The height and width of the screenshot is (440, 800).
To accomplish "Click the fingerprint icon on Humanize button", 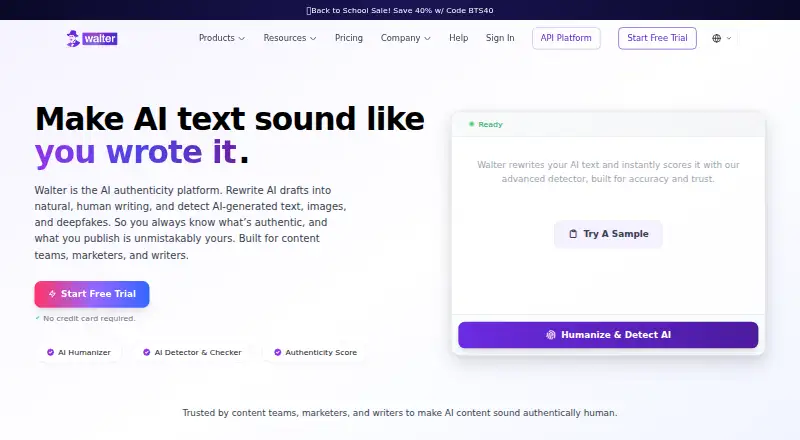I will click(x=551, y=335).
